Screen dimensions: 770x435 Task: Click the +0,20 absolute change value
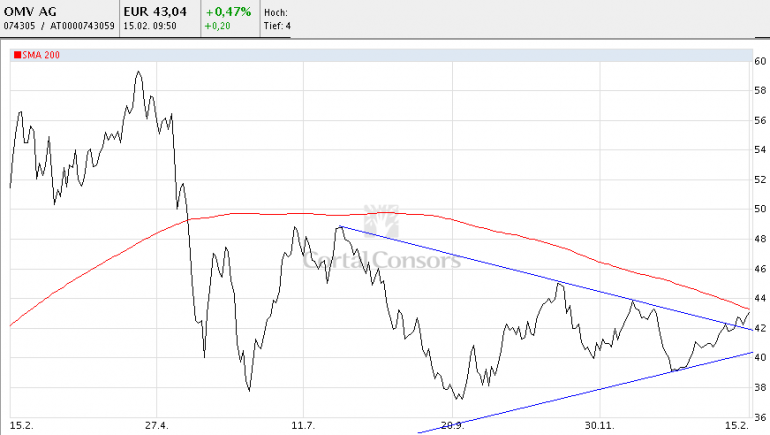point(218,26)
